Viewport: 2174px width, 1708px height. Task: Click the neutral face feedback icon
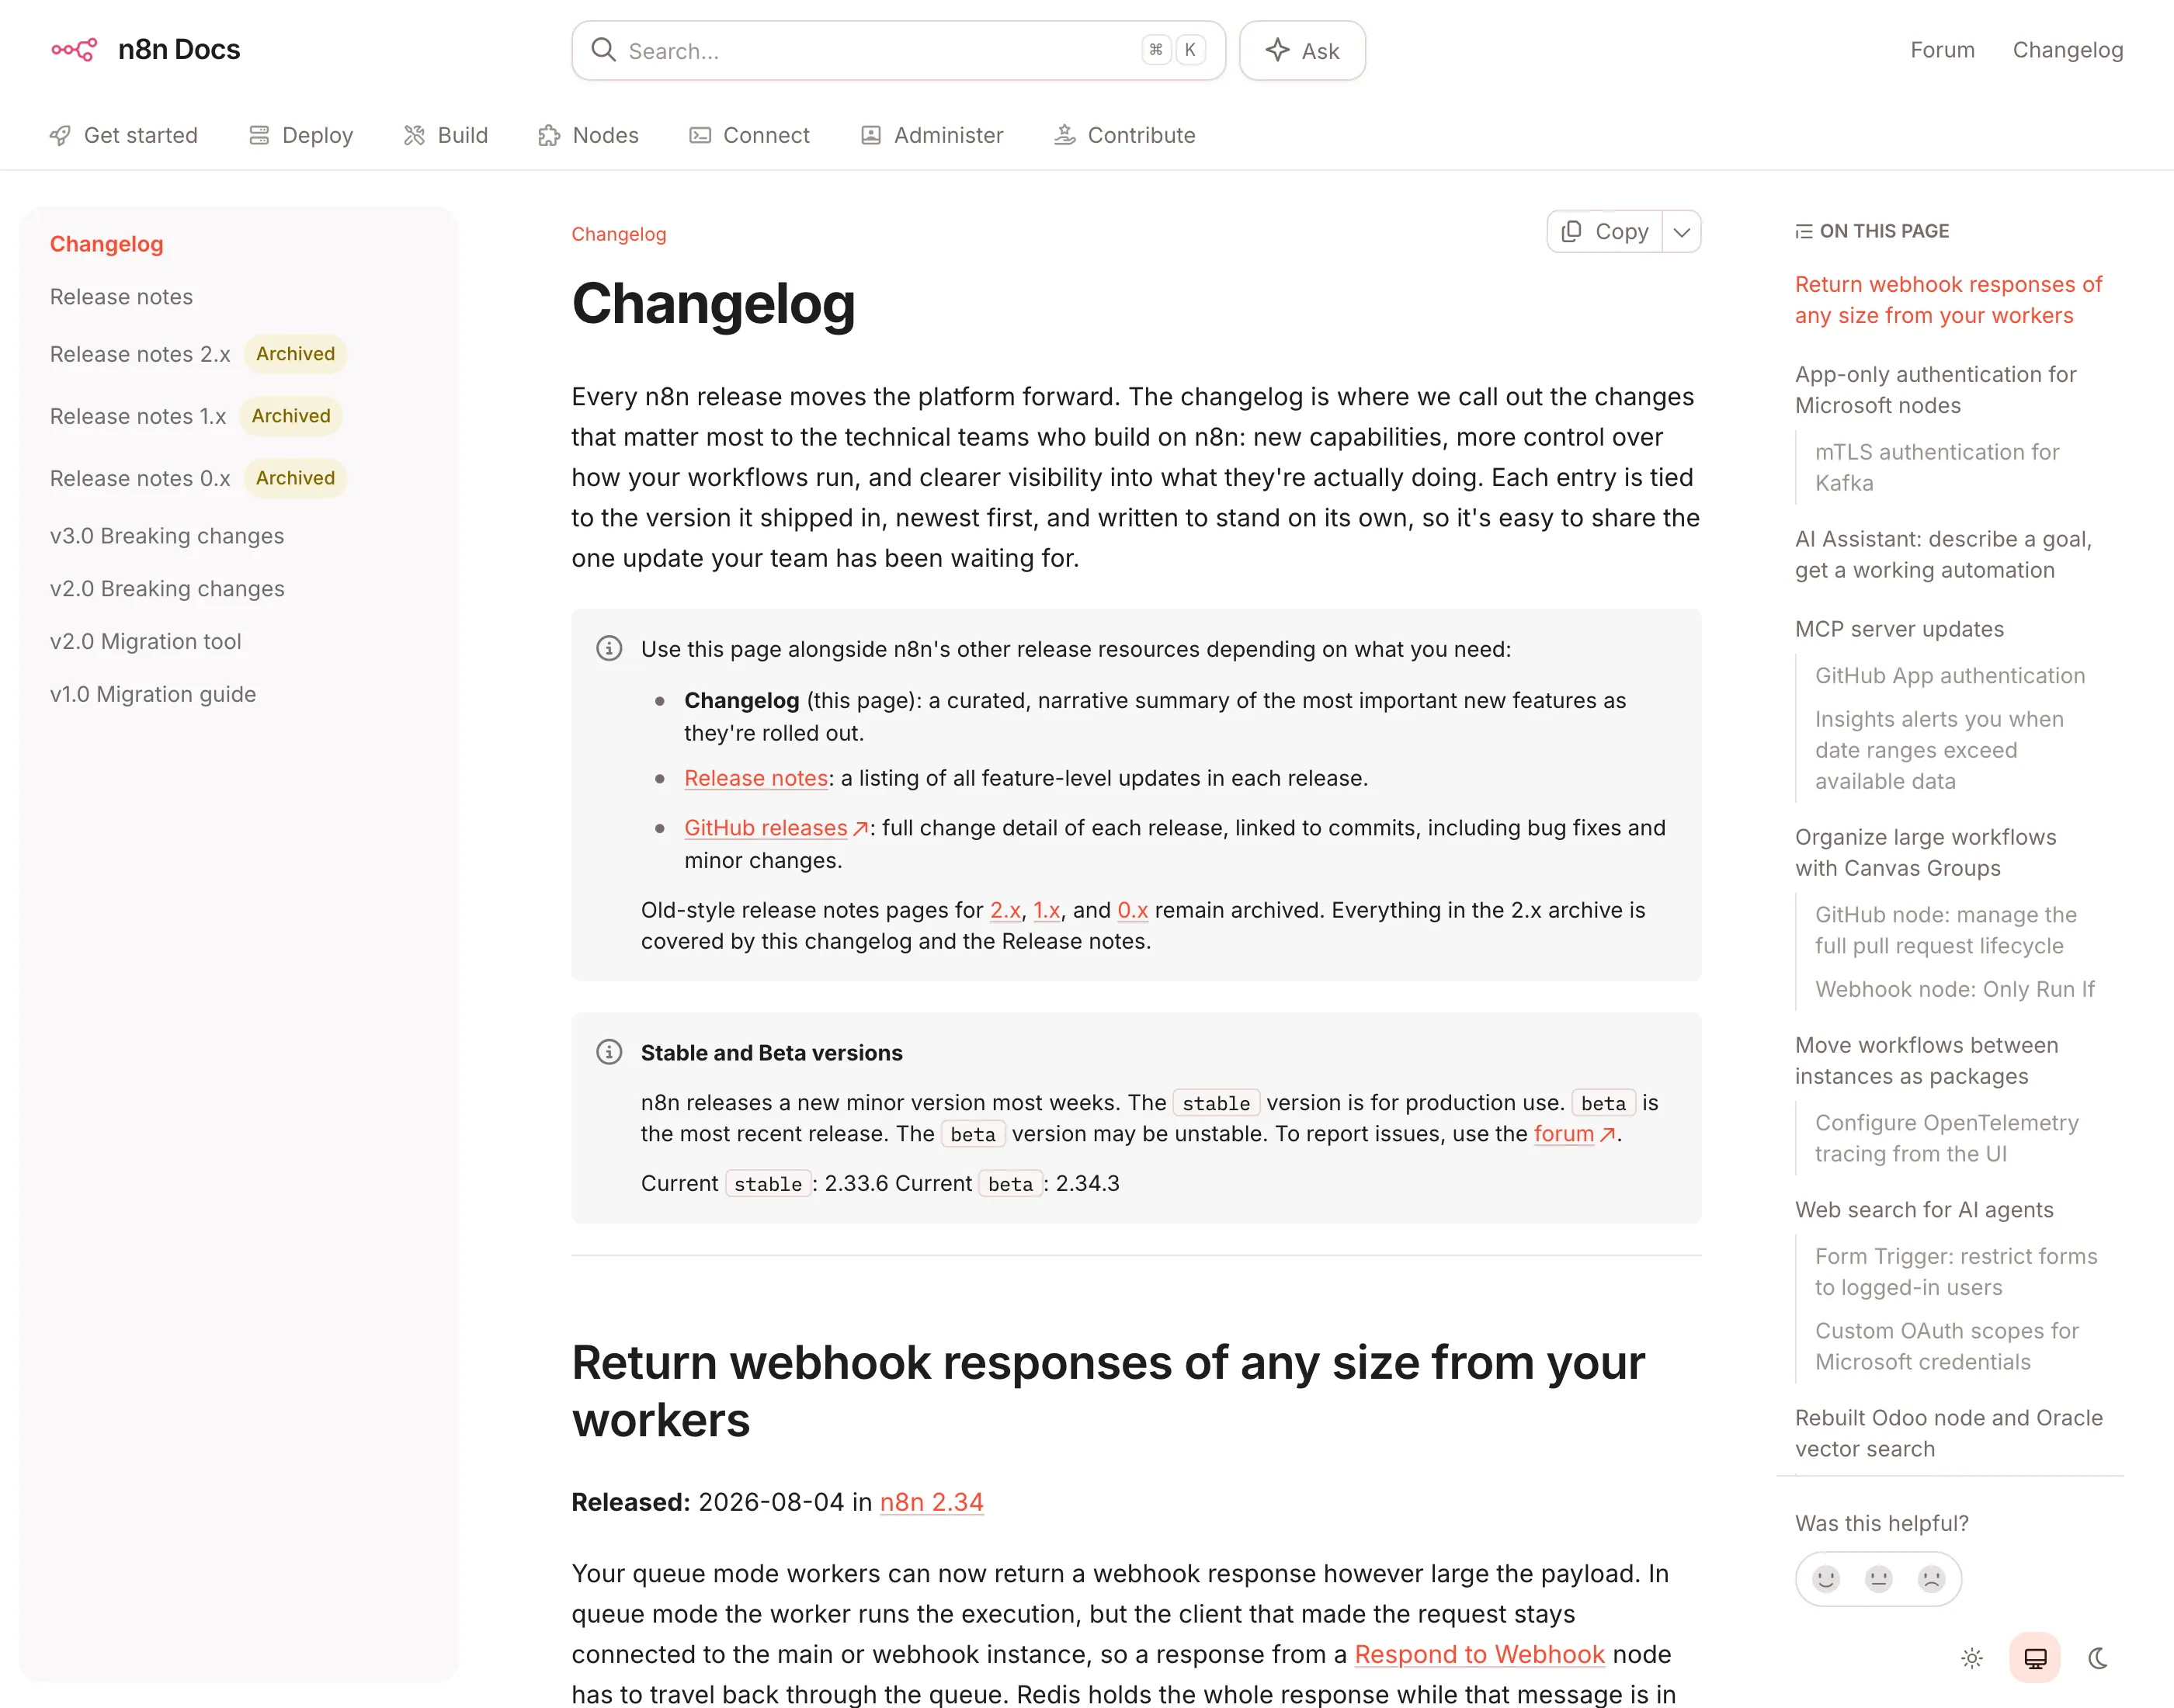[x=1879, y=1579]
